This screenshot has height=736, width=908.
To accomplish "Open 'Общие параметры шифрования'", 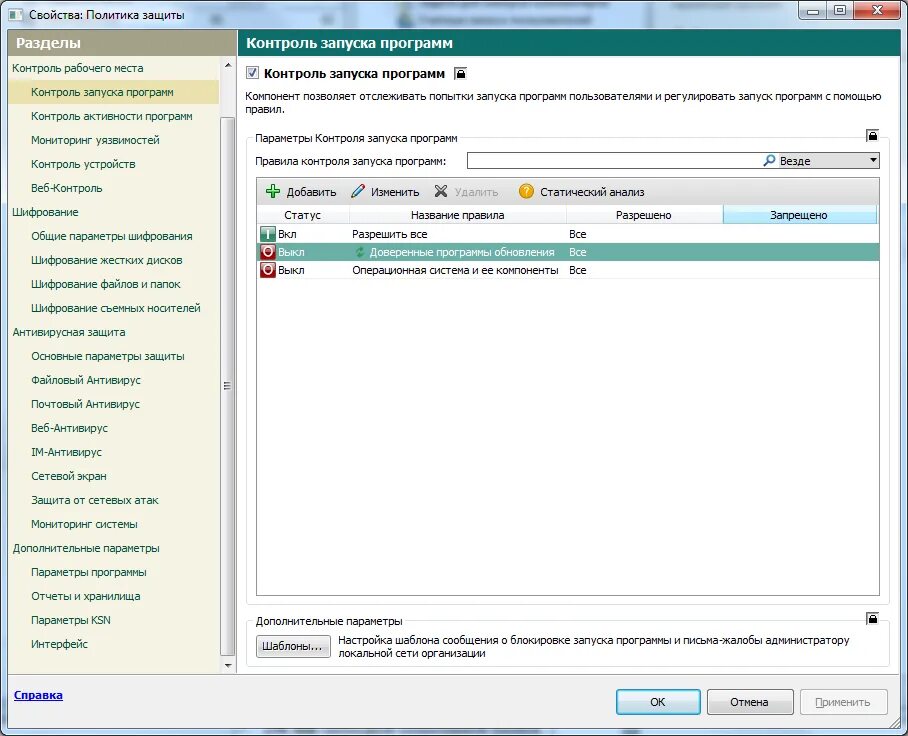I will [112, 236].
